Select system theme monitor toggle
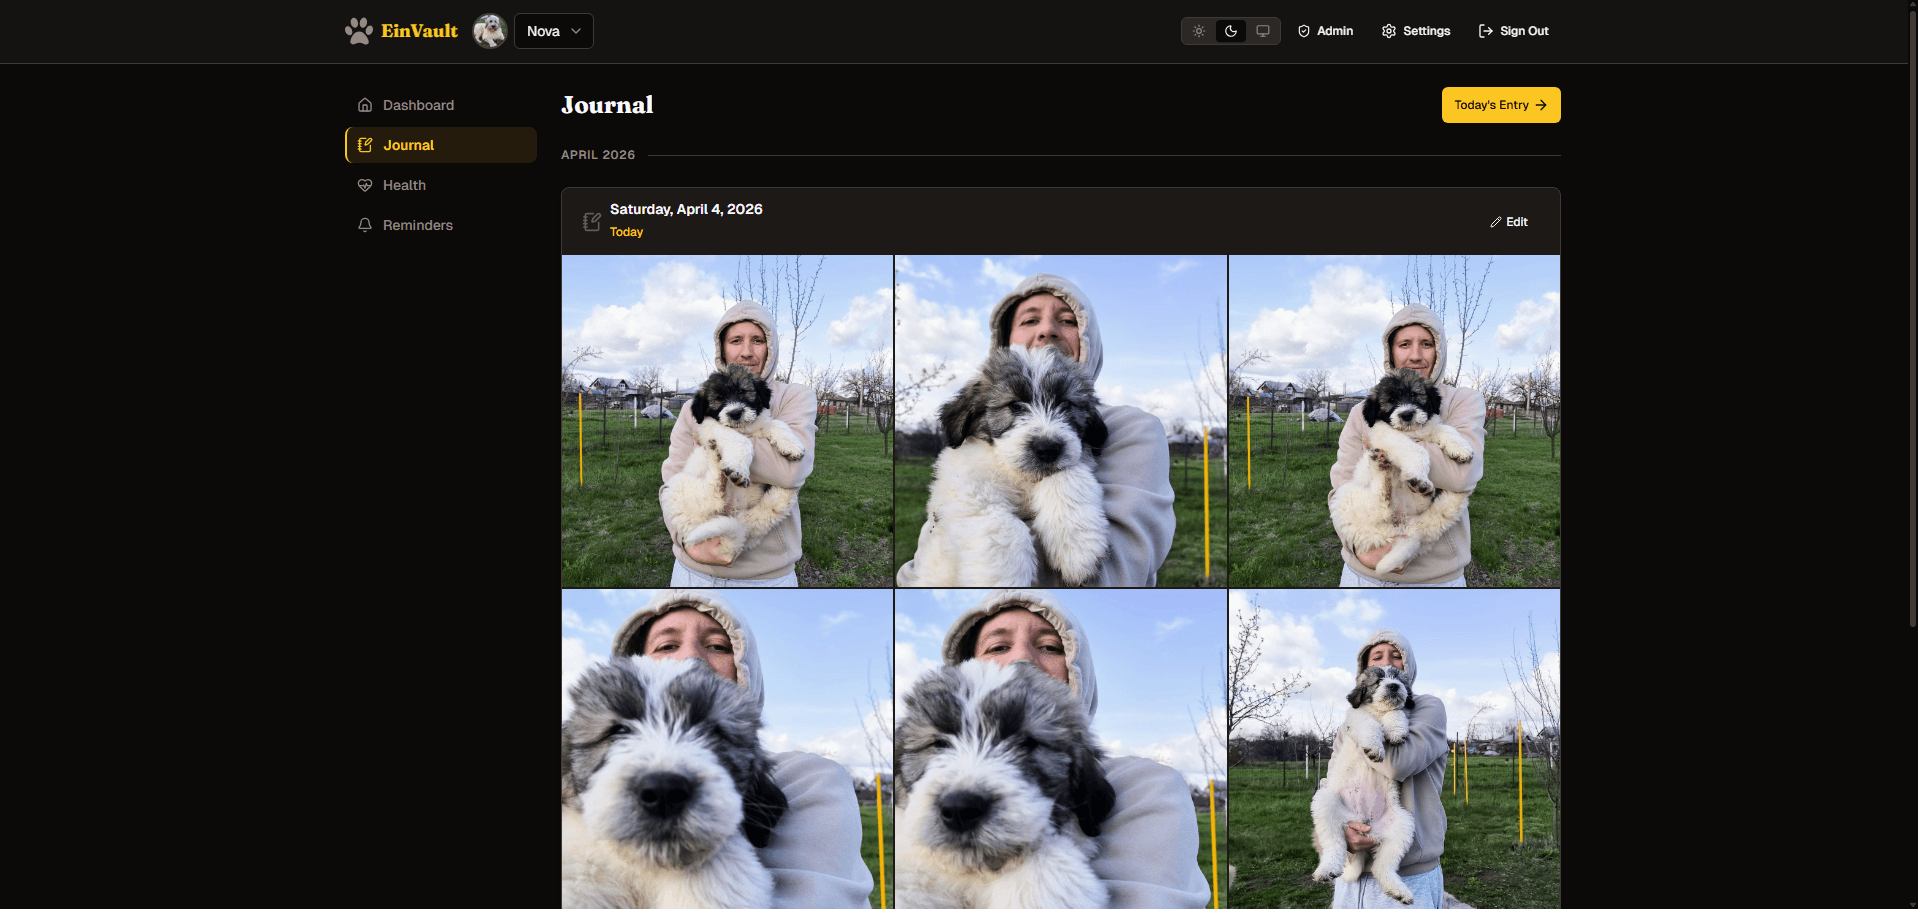This screenshot has height=909, width=1918. click(1263, 31)
